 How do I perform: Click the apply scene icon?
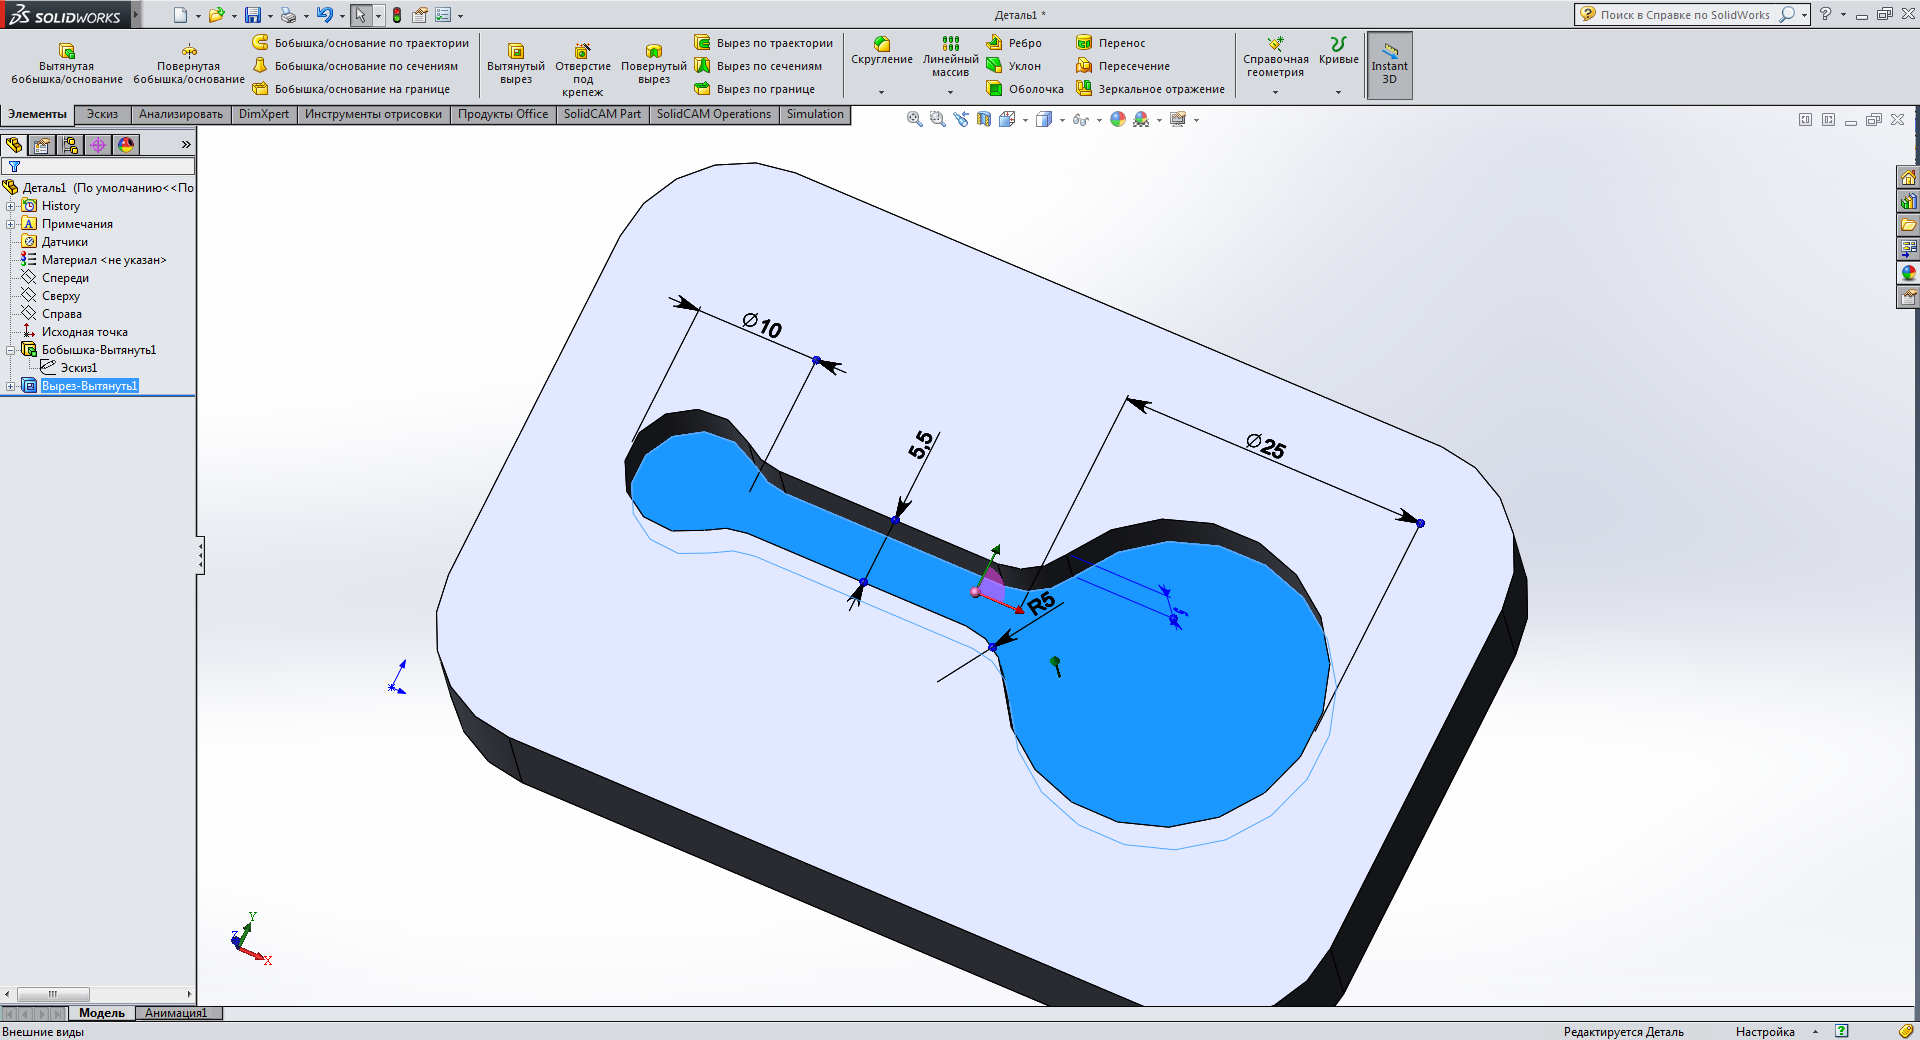1141,119
